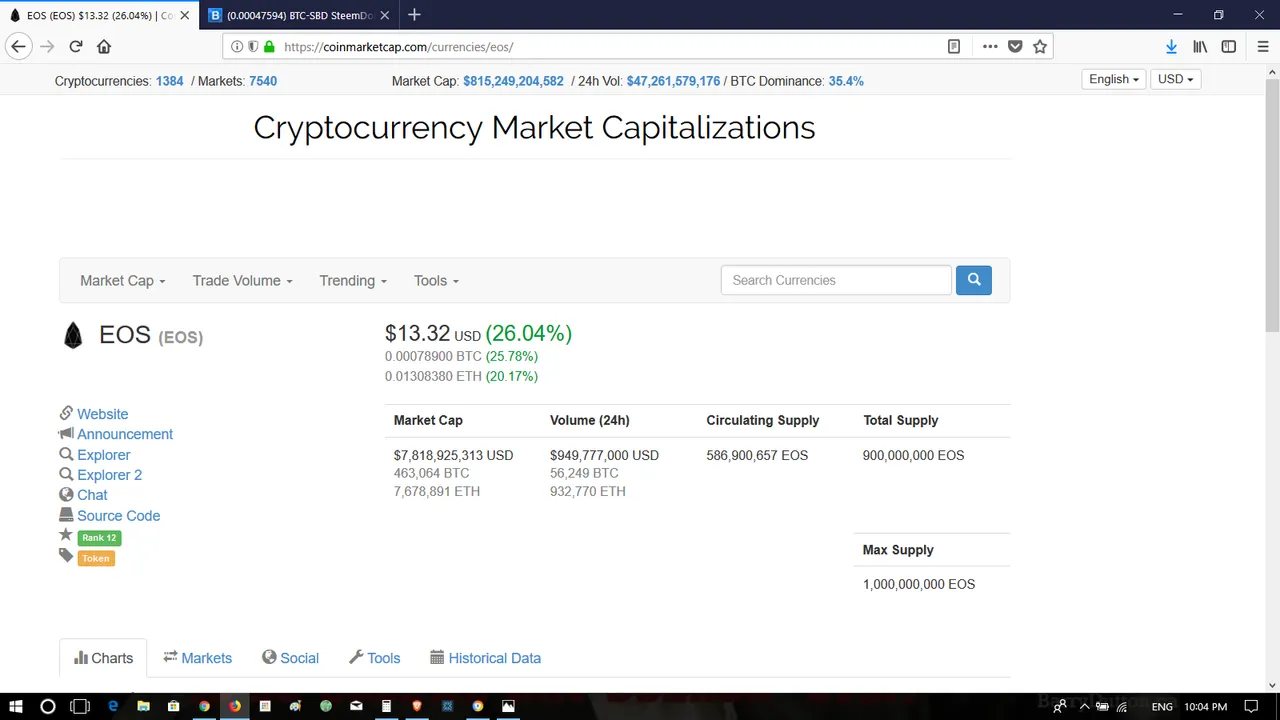The image size is (1280, 720).
Task: Open the Tools tab below EOS stats
Action: 374,658
